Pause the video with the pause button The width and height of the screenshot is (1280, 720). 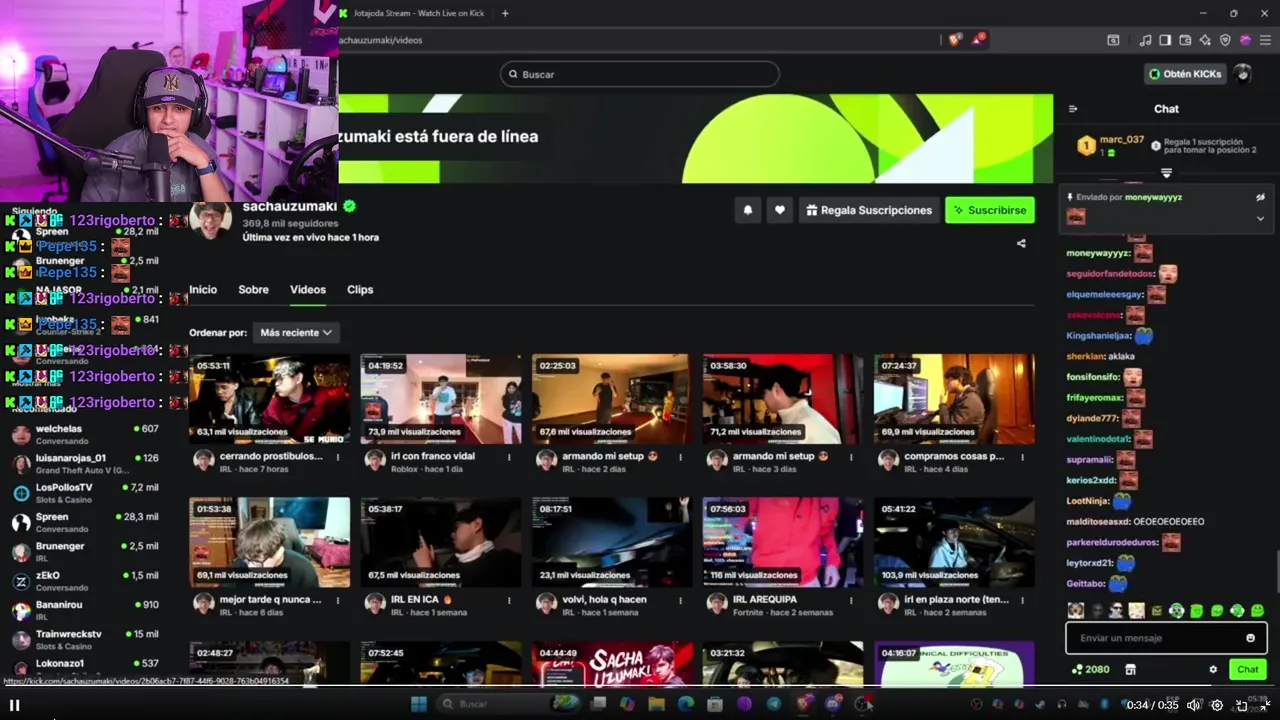[x=14, y=705]
